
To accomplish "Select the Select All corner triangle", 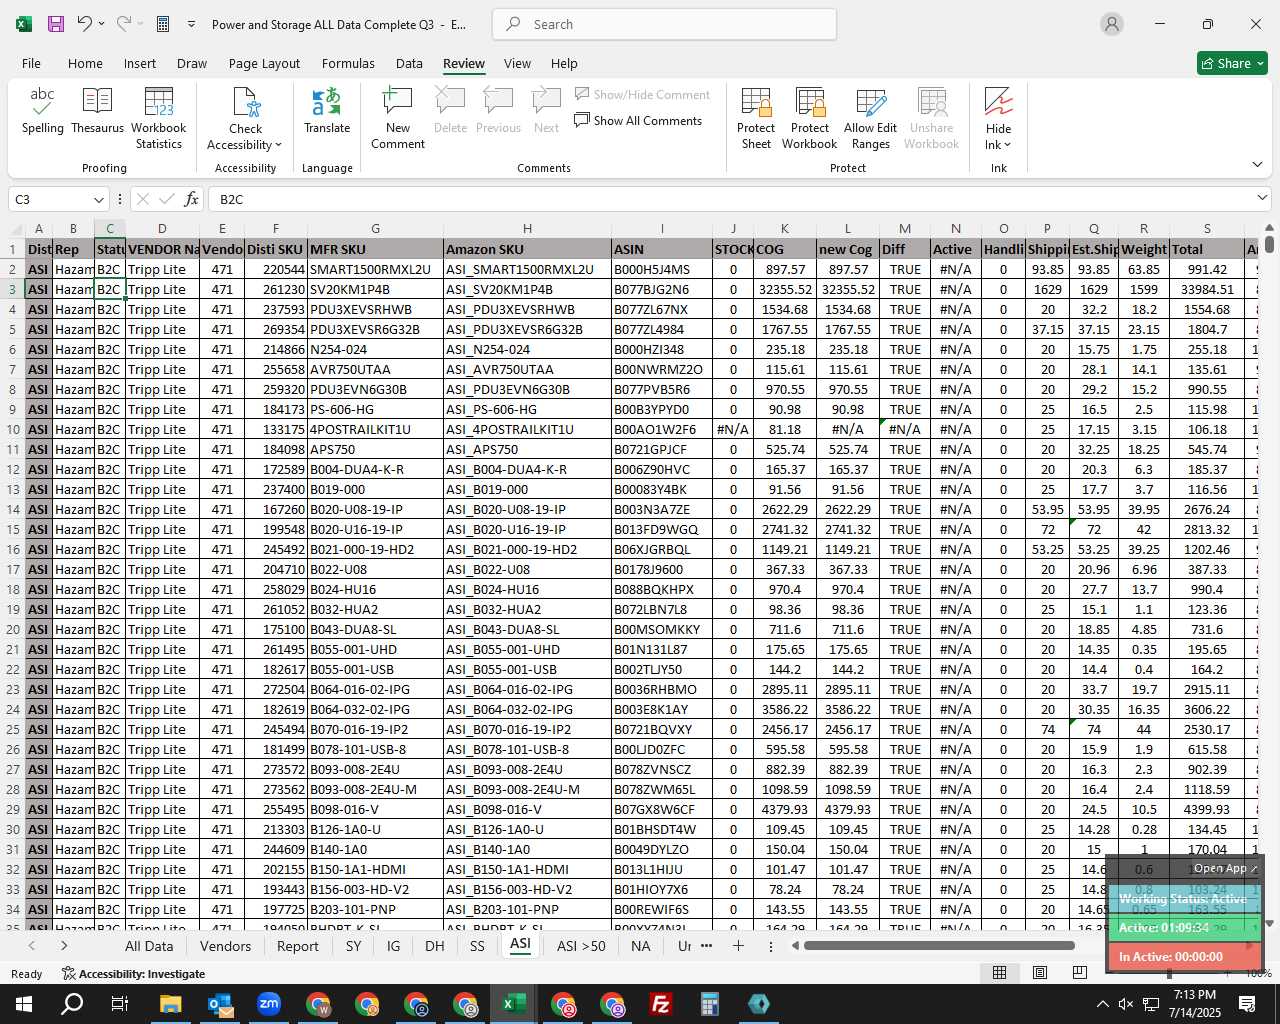I will coord(13,229).
